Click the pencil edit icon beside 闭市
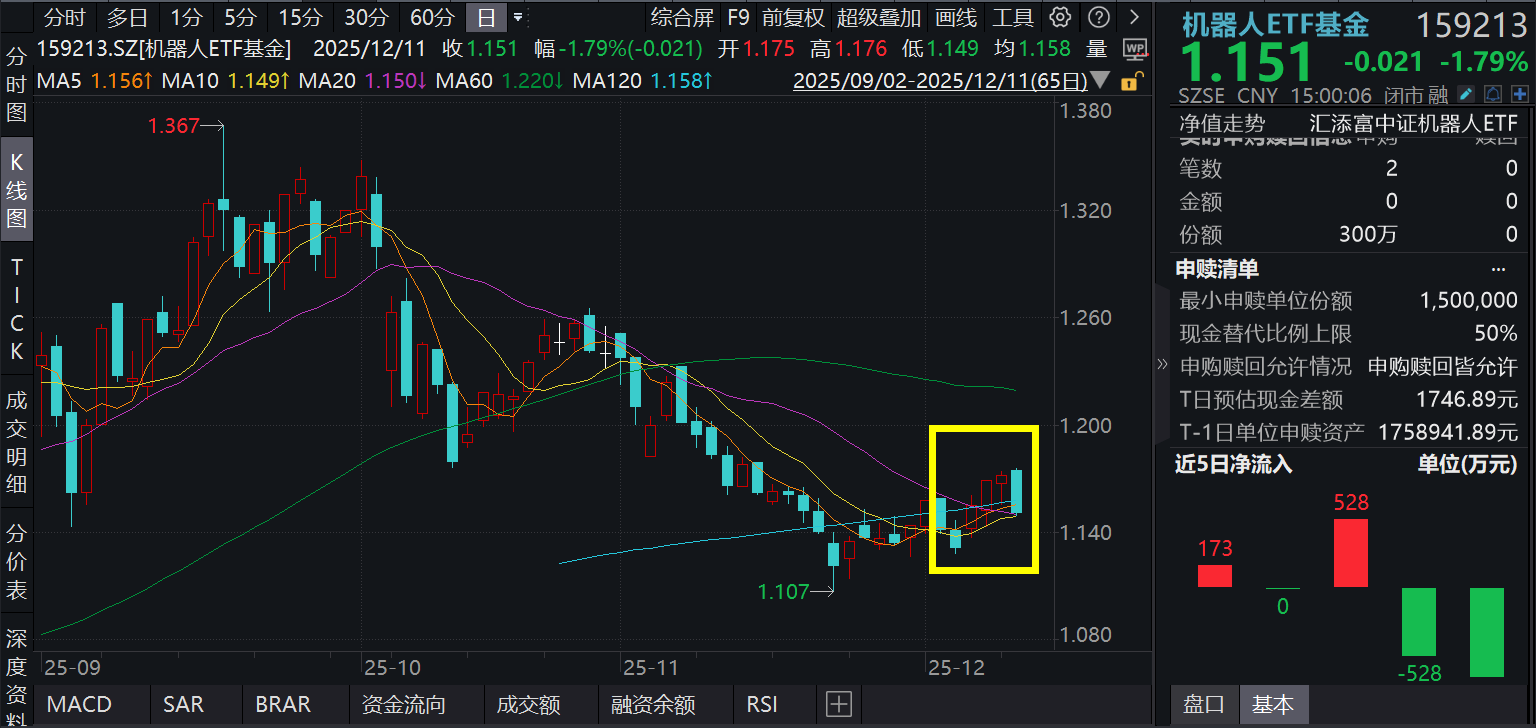This screenshot has height=728, width=1536. coord(1465,95)
